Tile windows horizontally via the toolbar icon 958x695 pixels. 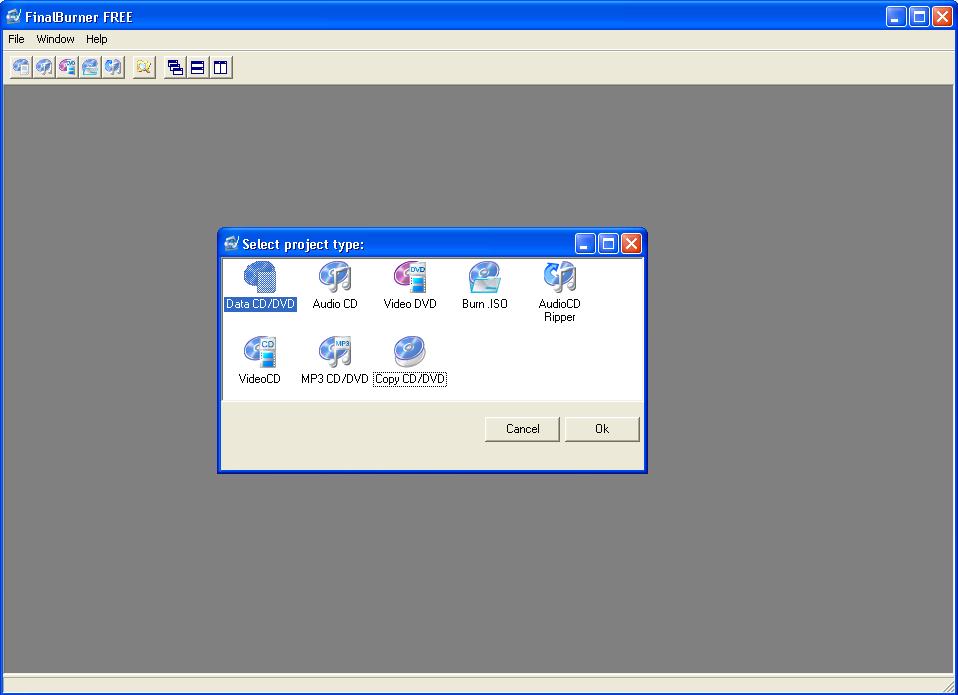click(x=198, y=67)
